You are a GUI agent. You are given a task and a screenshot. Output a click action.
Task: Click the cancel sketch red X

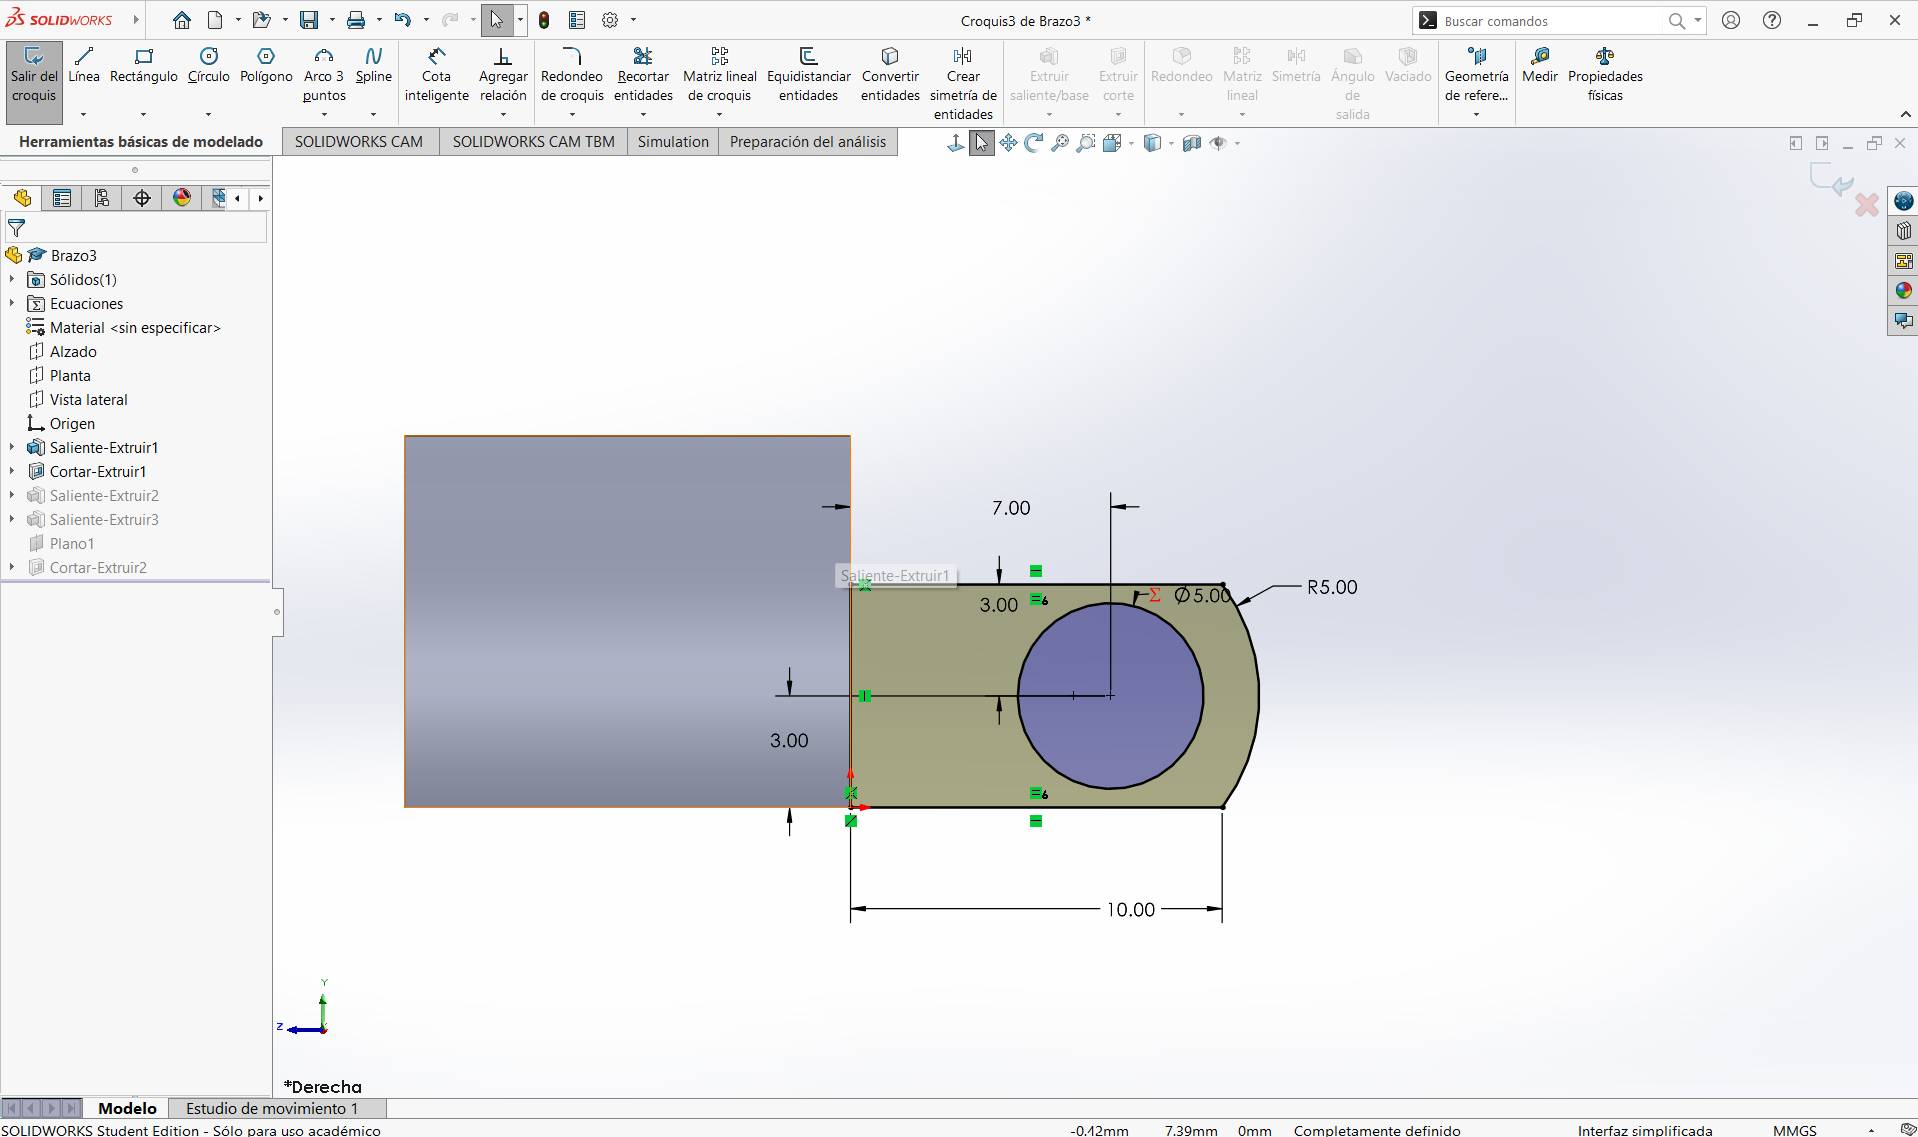click(1866, 205)
